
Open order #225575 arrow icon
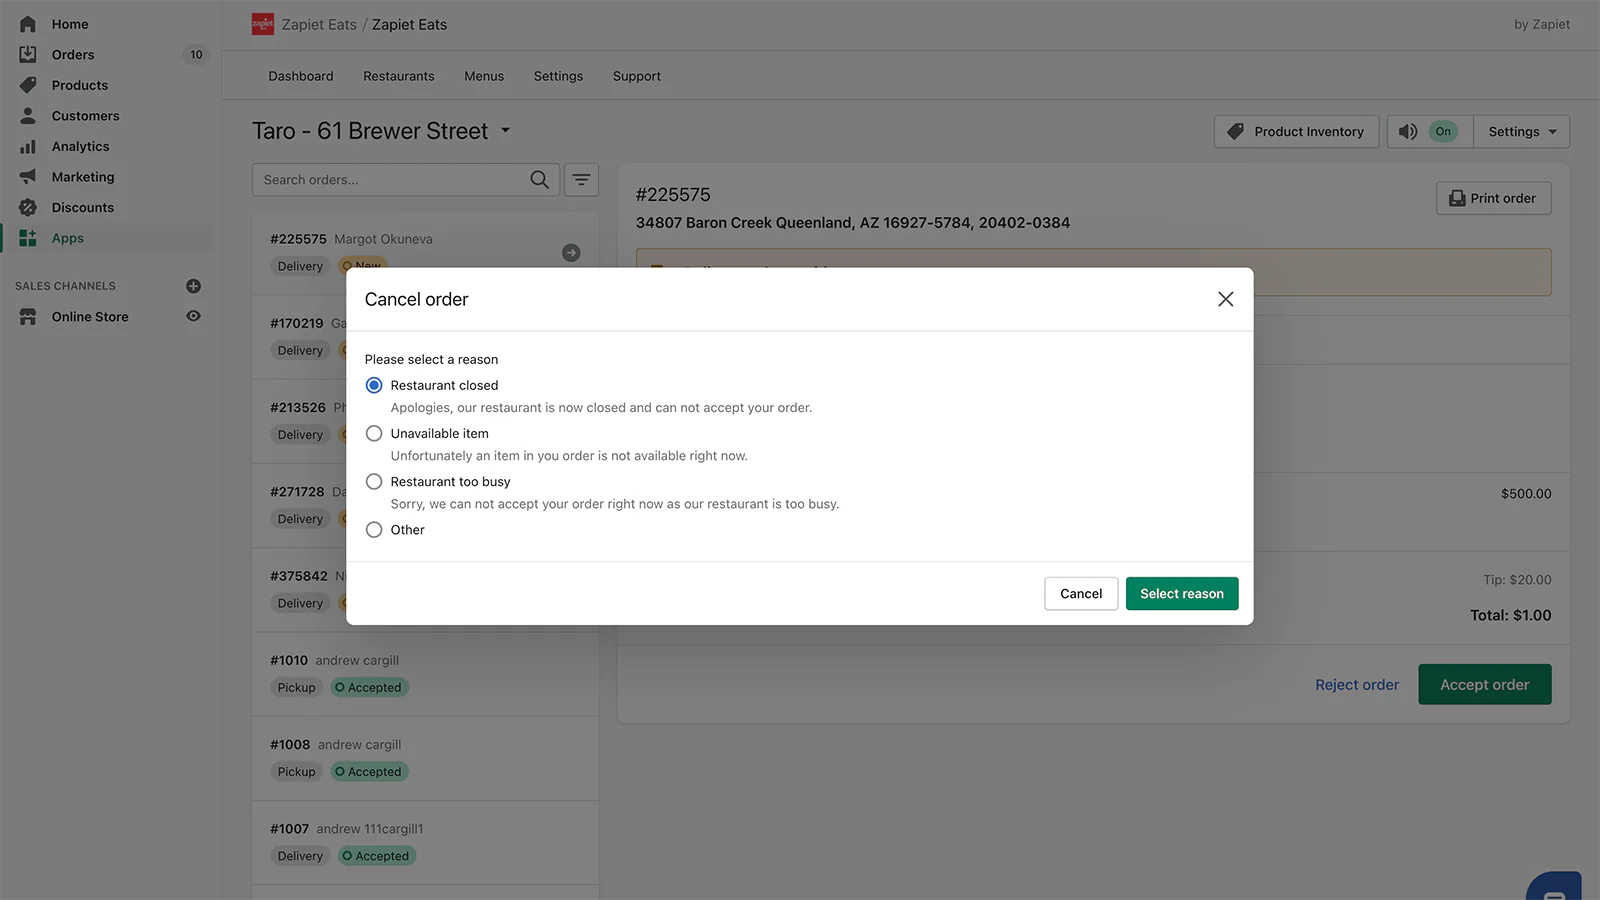point(571,253)
